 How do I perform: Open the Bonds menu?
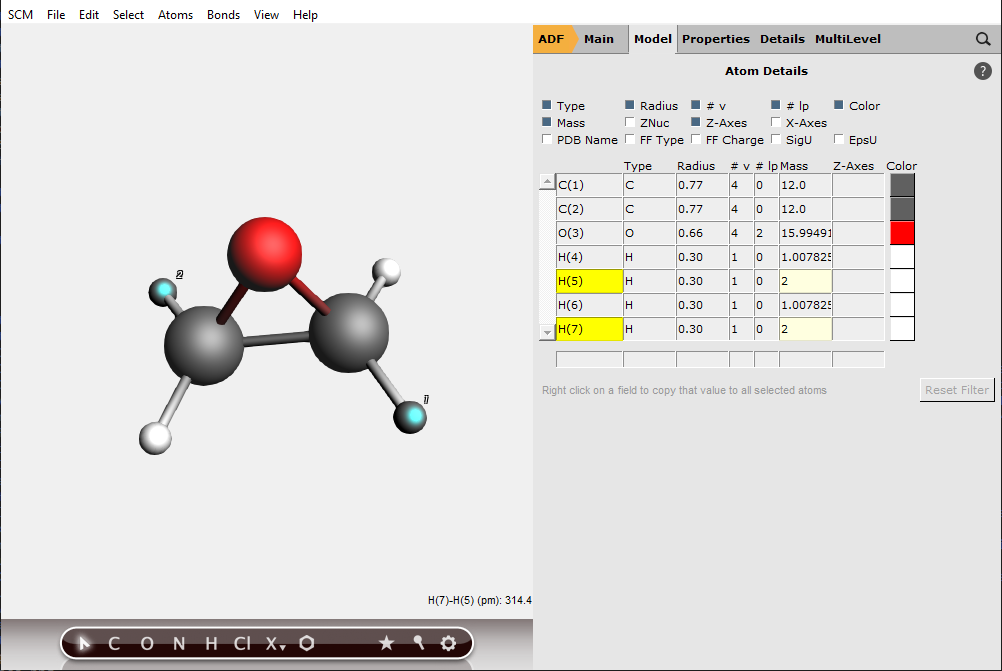coord(223,14)
